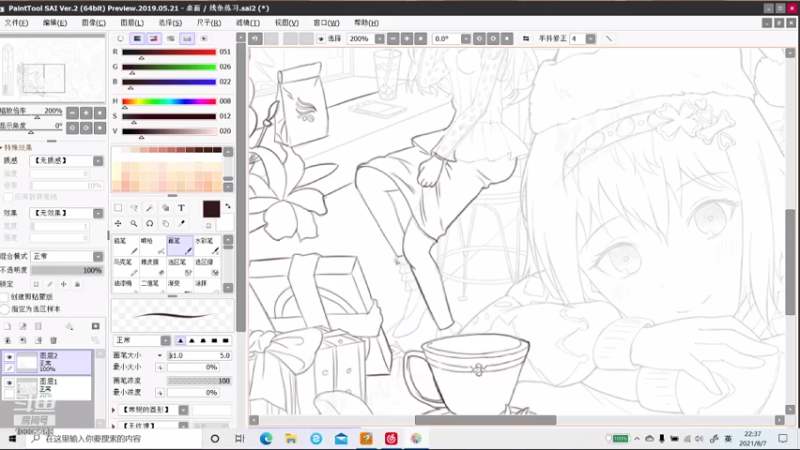800x450 pixels.
Task: Click the 画笔大小 brush size field
Action: (x=199, y=356)
